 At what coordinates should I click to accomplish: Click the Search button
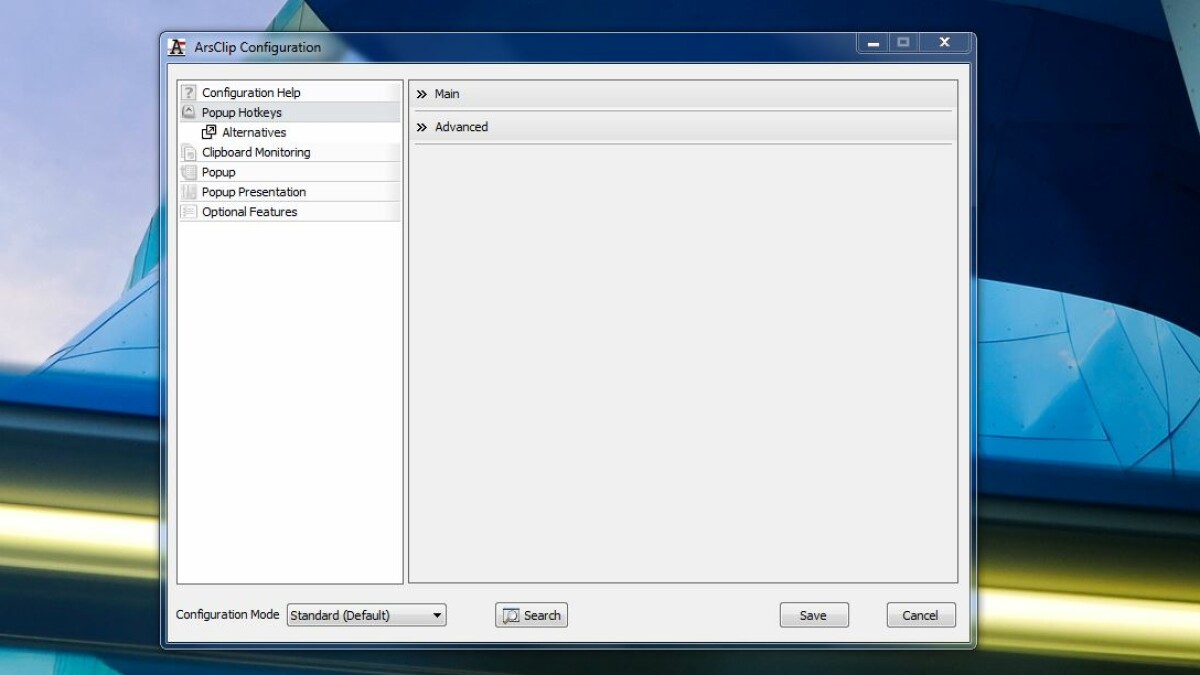coord(531,615)
